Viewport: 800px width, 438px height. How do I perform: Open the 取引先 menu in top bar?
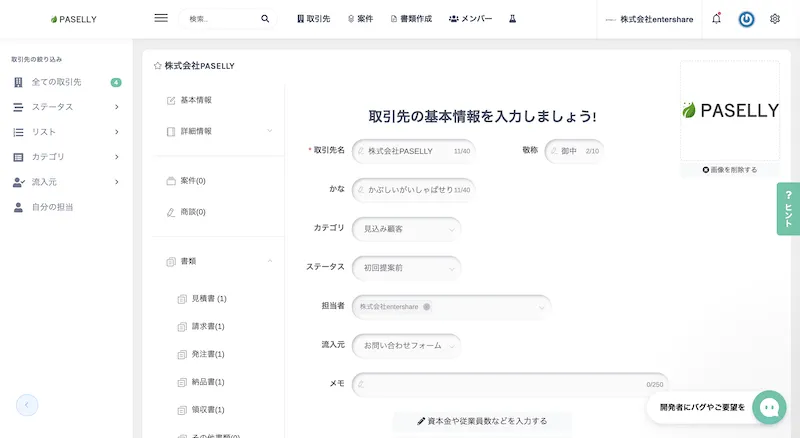coord(313,19)
